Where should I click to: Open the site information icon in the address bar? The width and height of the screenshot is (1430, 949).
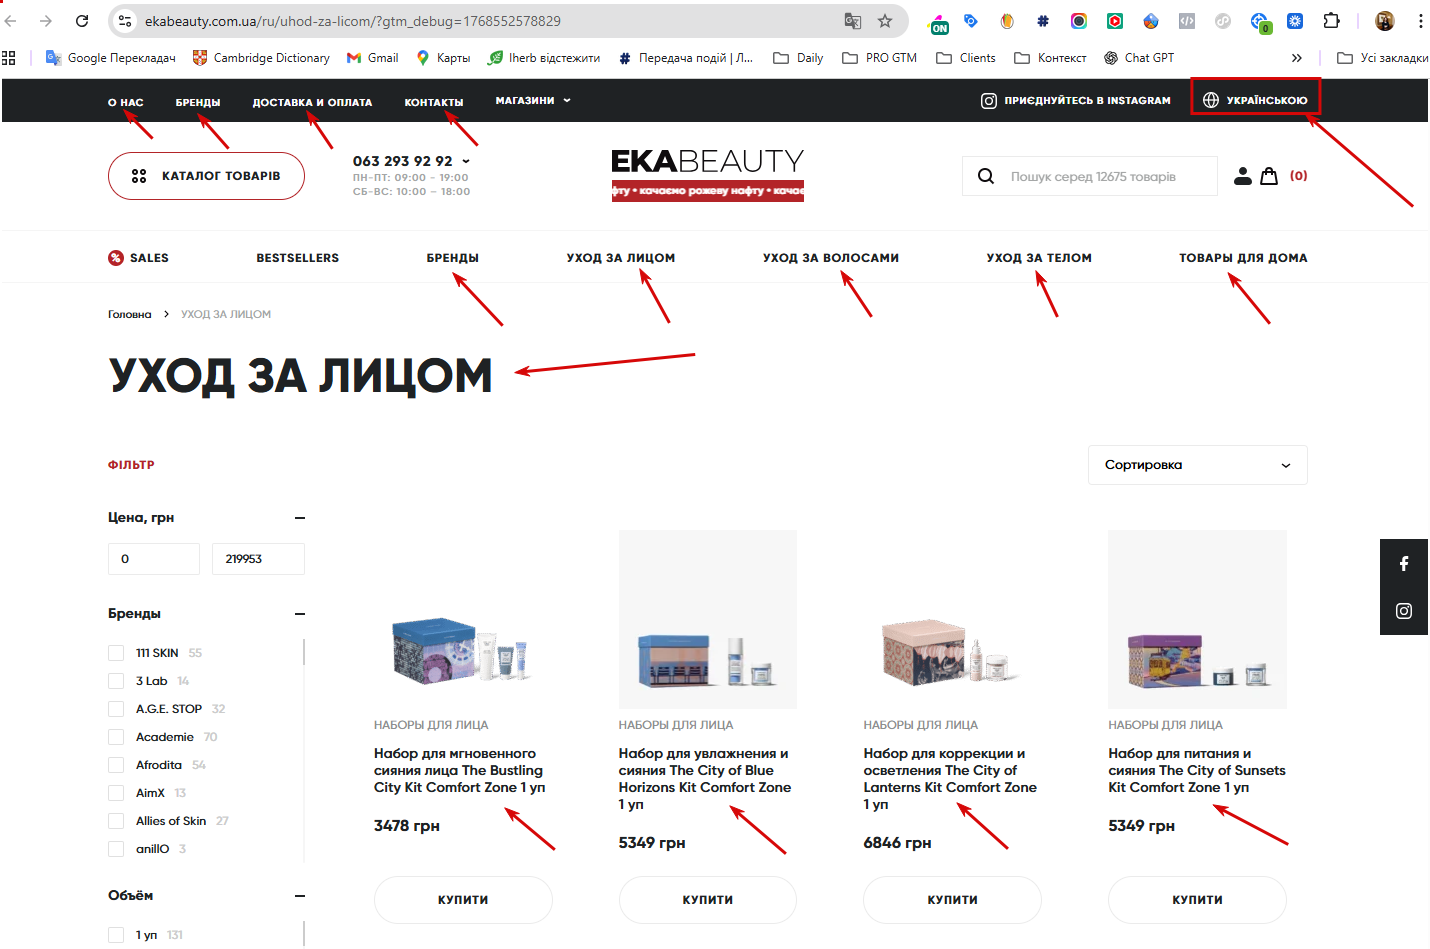point(125,21)
